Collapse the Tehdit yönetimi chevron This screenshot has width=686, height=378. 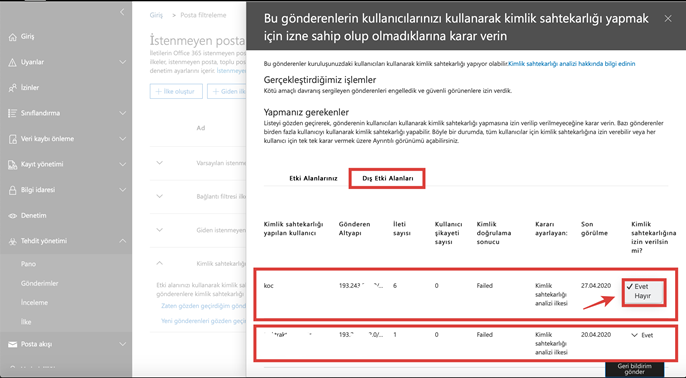point(122,241)
